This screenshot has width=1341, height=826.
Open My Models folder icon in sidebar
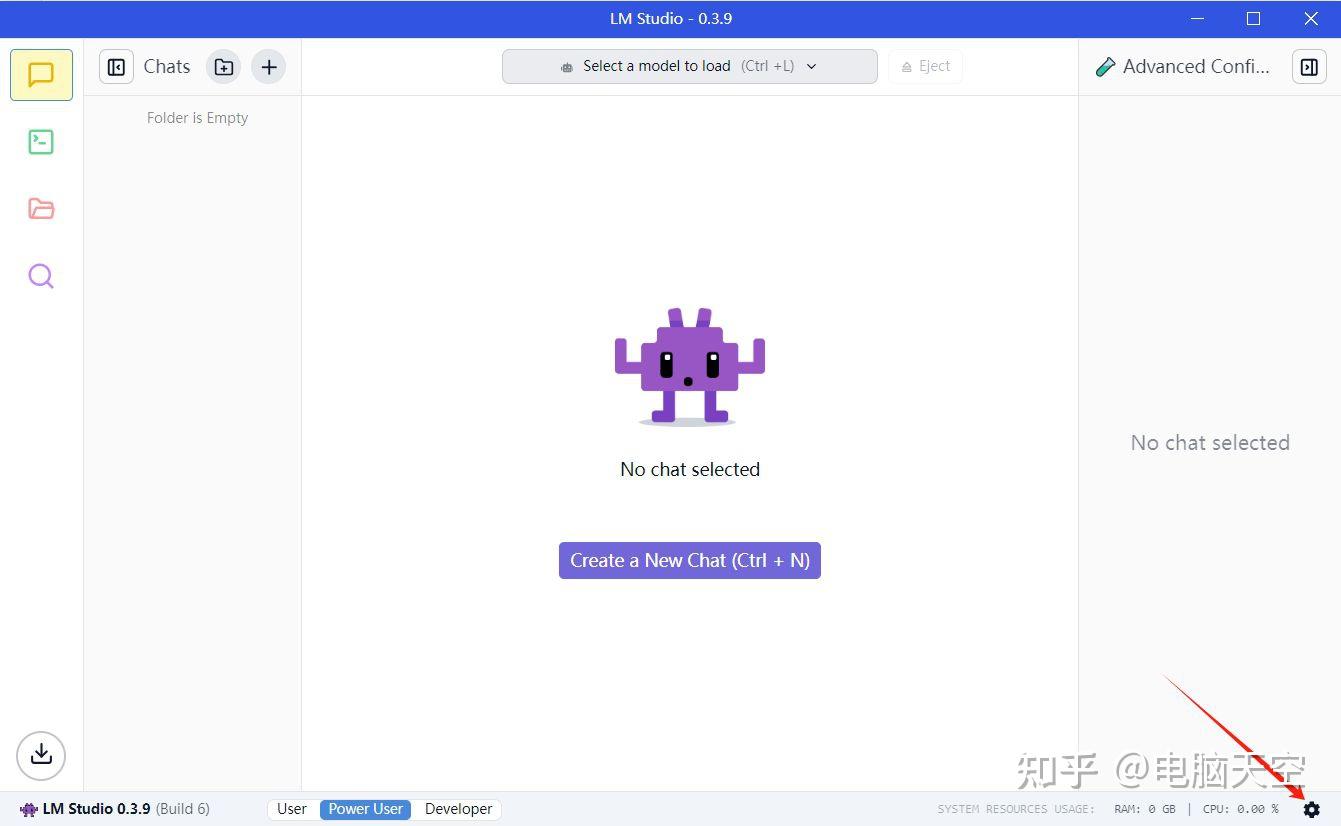pyautogui.click(x=41, y=209)
